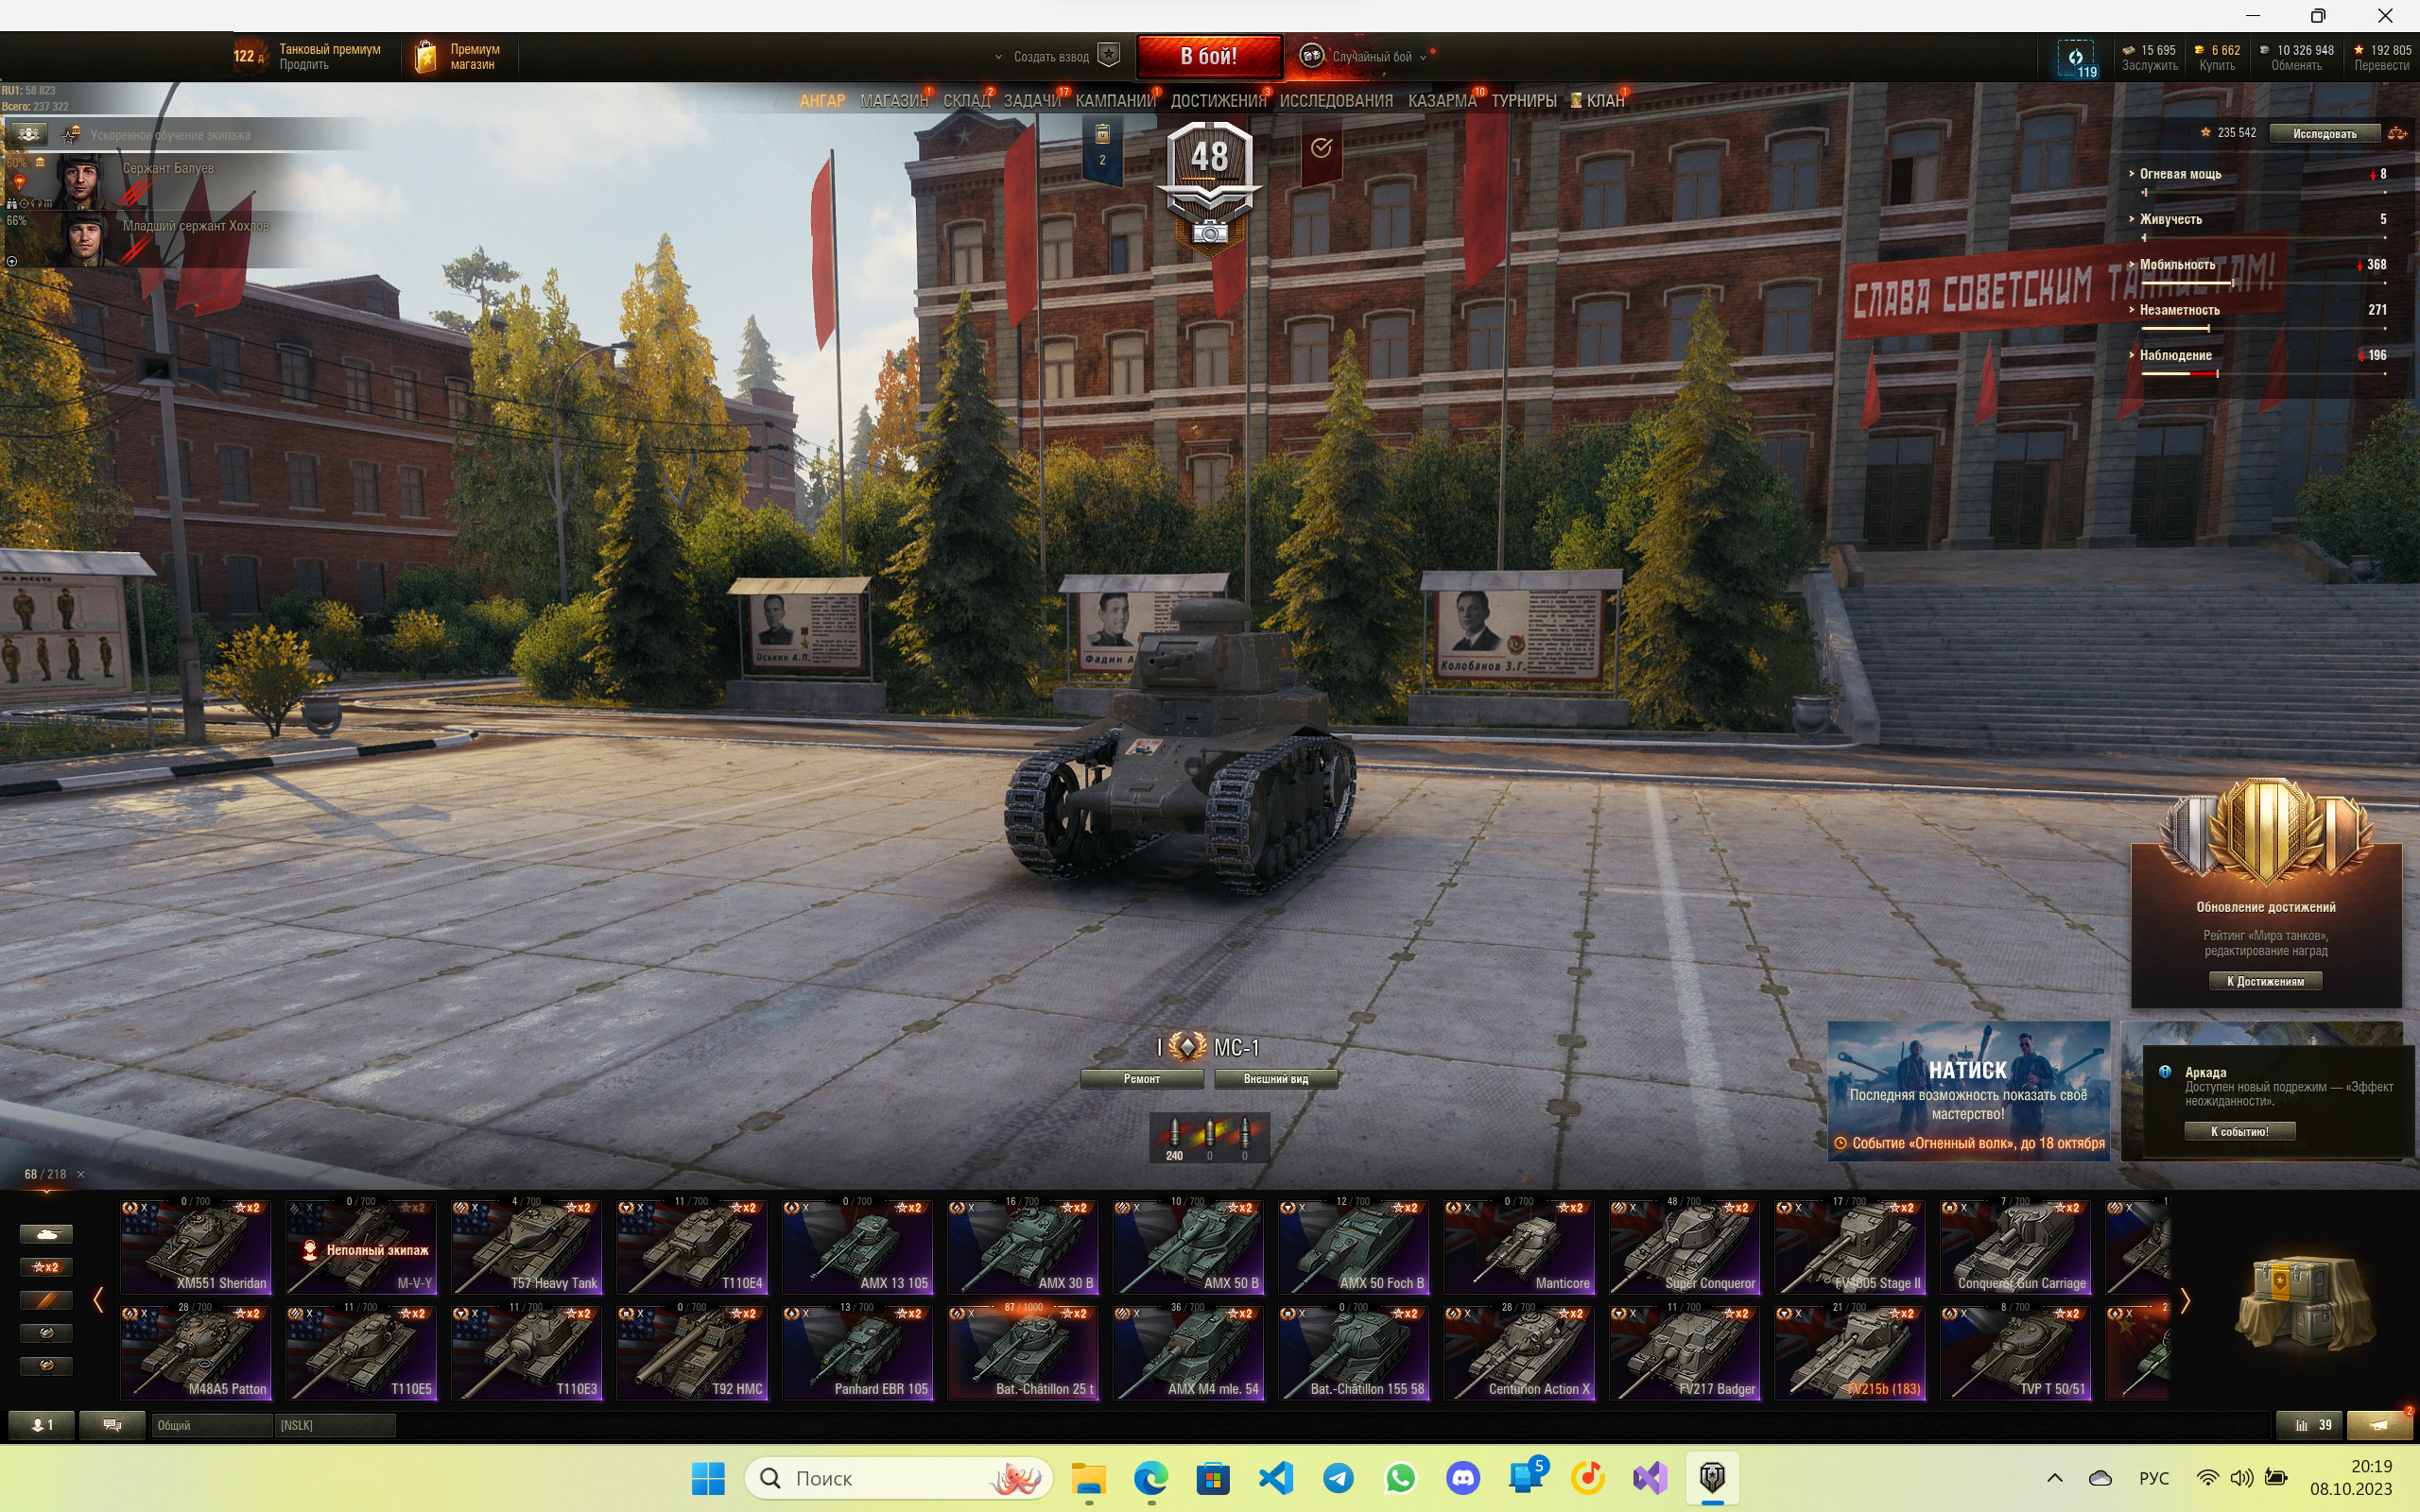This screenshot has width=2420, height=1512.
Task: Switch to the СКЛАД tab
Action: pos(966,101)
